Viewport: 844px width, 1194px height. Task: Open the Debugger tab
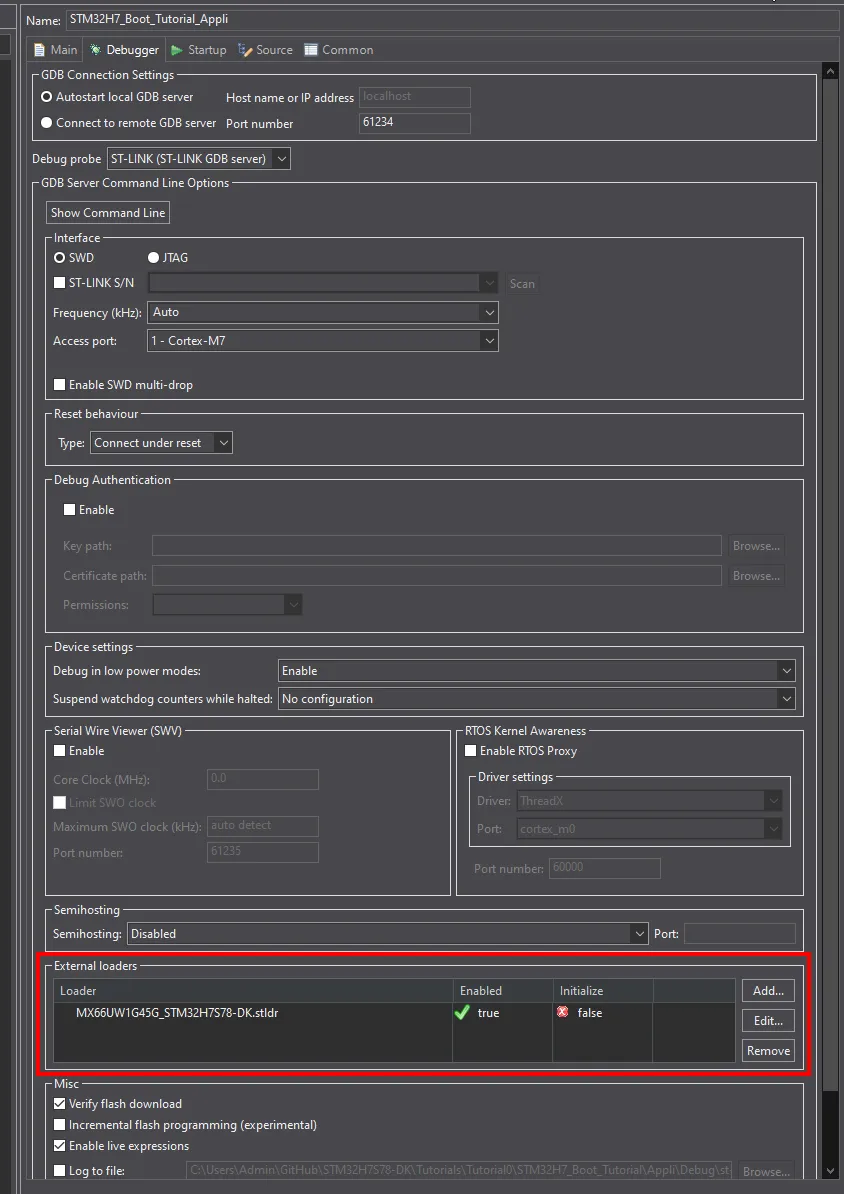click(x=125, y=49)
